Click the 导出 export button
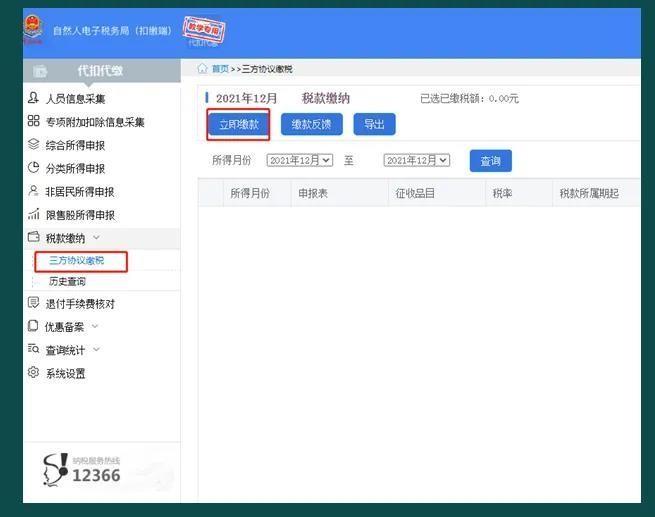This screenshot has width=655, height=517. coord(374,124)
